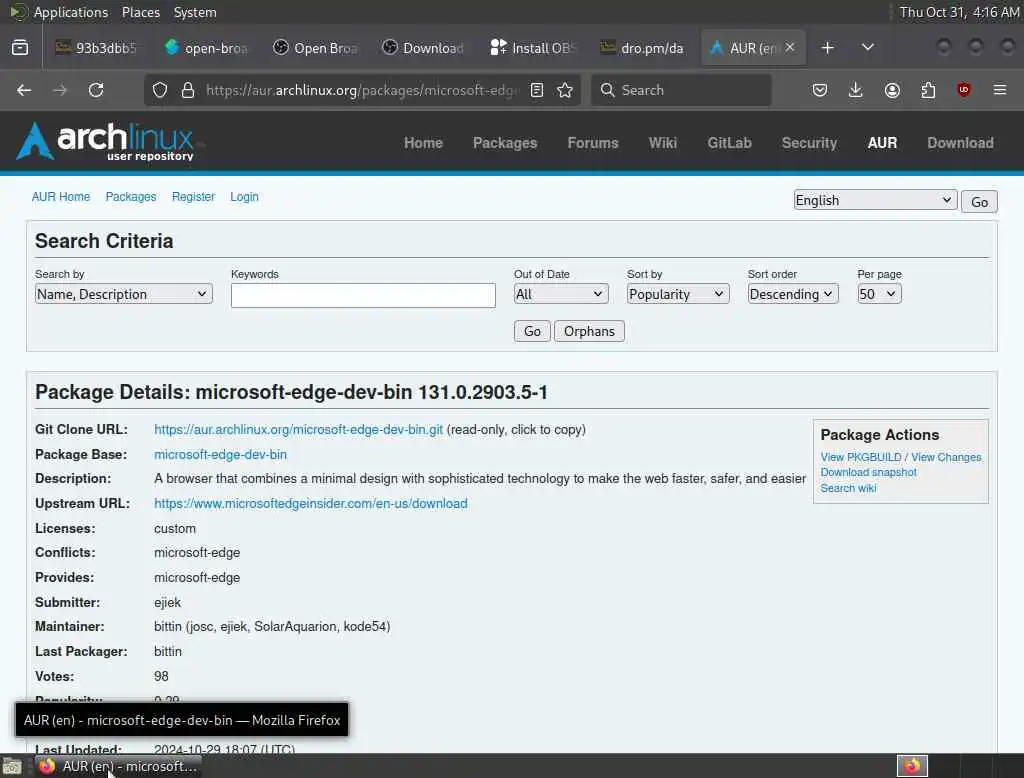Image resolution: width=1024 pixels, height=778 pixels.
Task: Open the System menu
Action: (195, 12)
